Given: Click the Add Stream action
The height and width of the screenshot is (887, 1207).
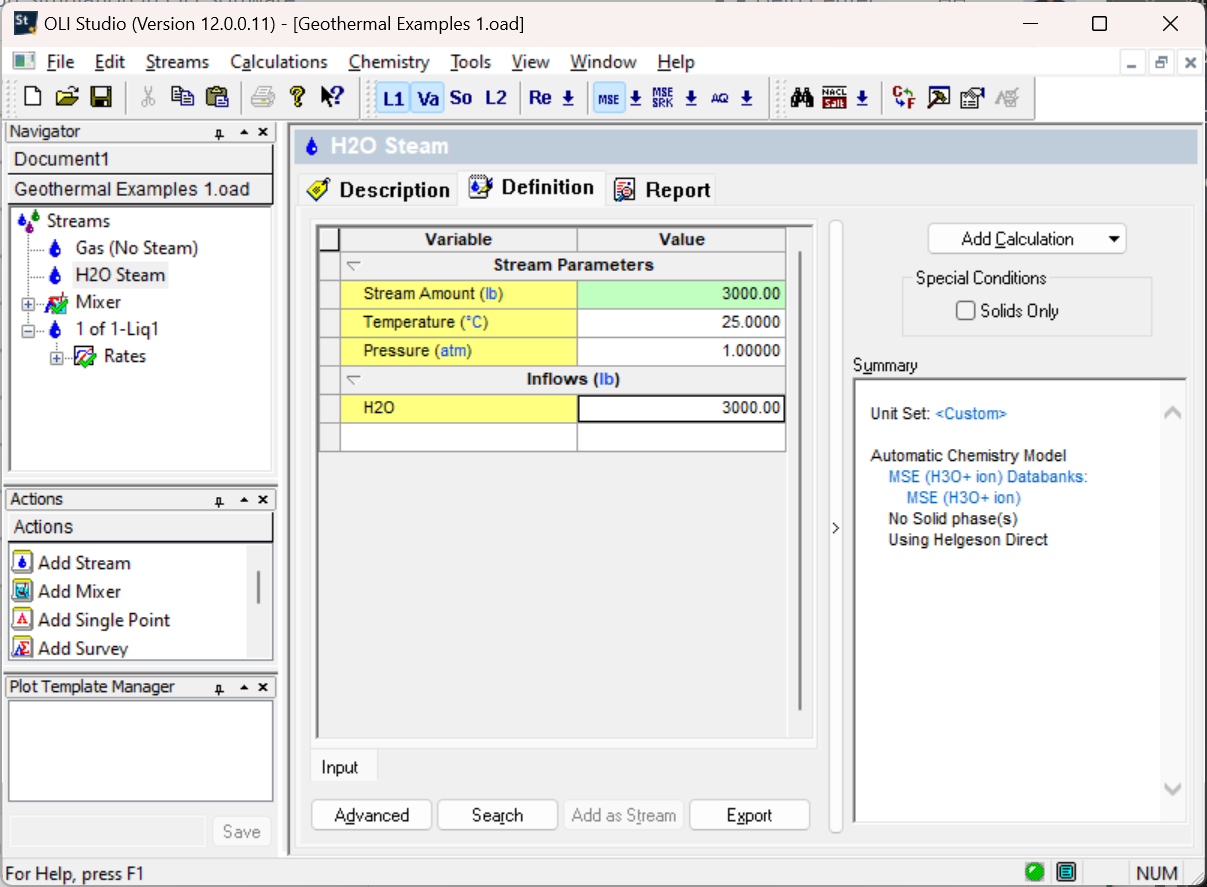Looking at the screenshot, I should coord(84,563).
